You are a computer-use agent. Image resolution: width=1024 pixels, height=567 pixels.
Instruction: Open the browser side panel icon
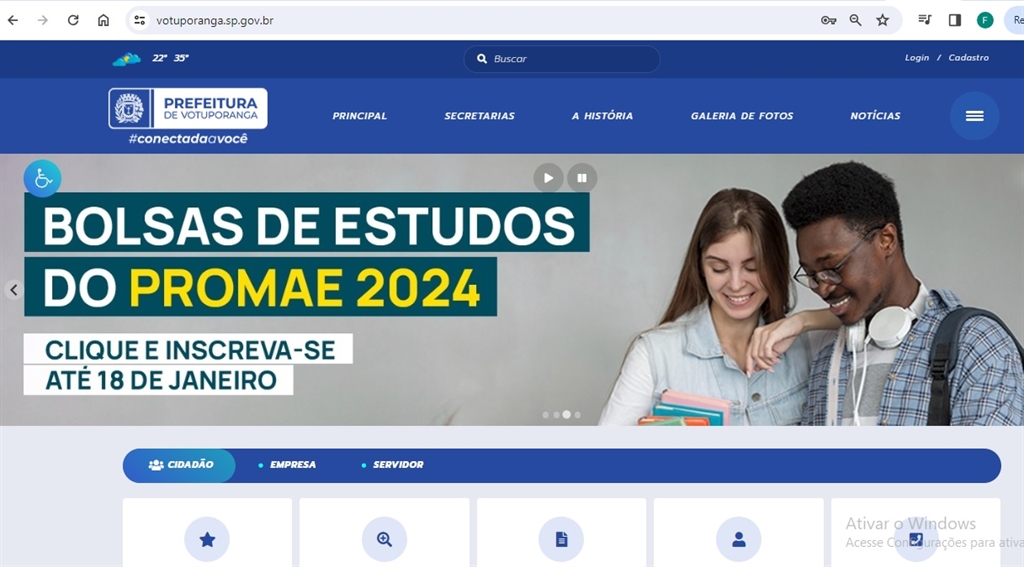[955, 20]
